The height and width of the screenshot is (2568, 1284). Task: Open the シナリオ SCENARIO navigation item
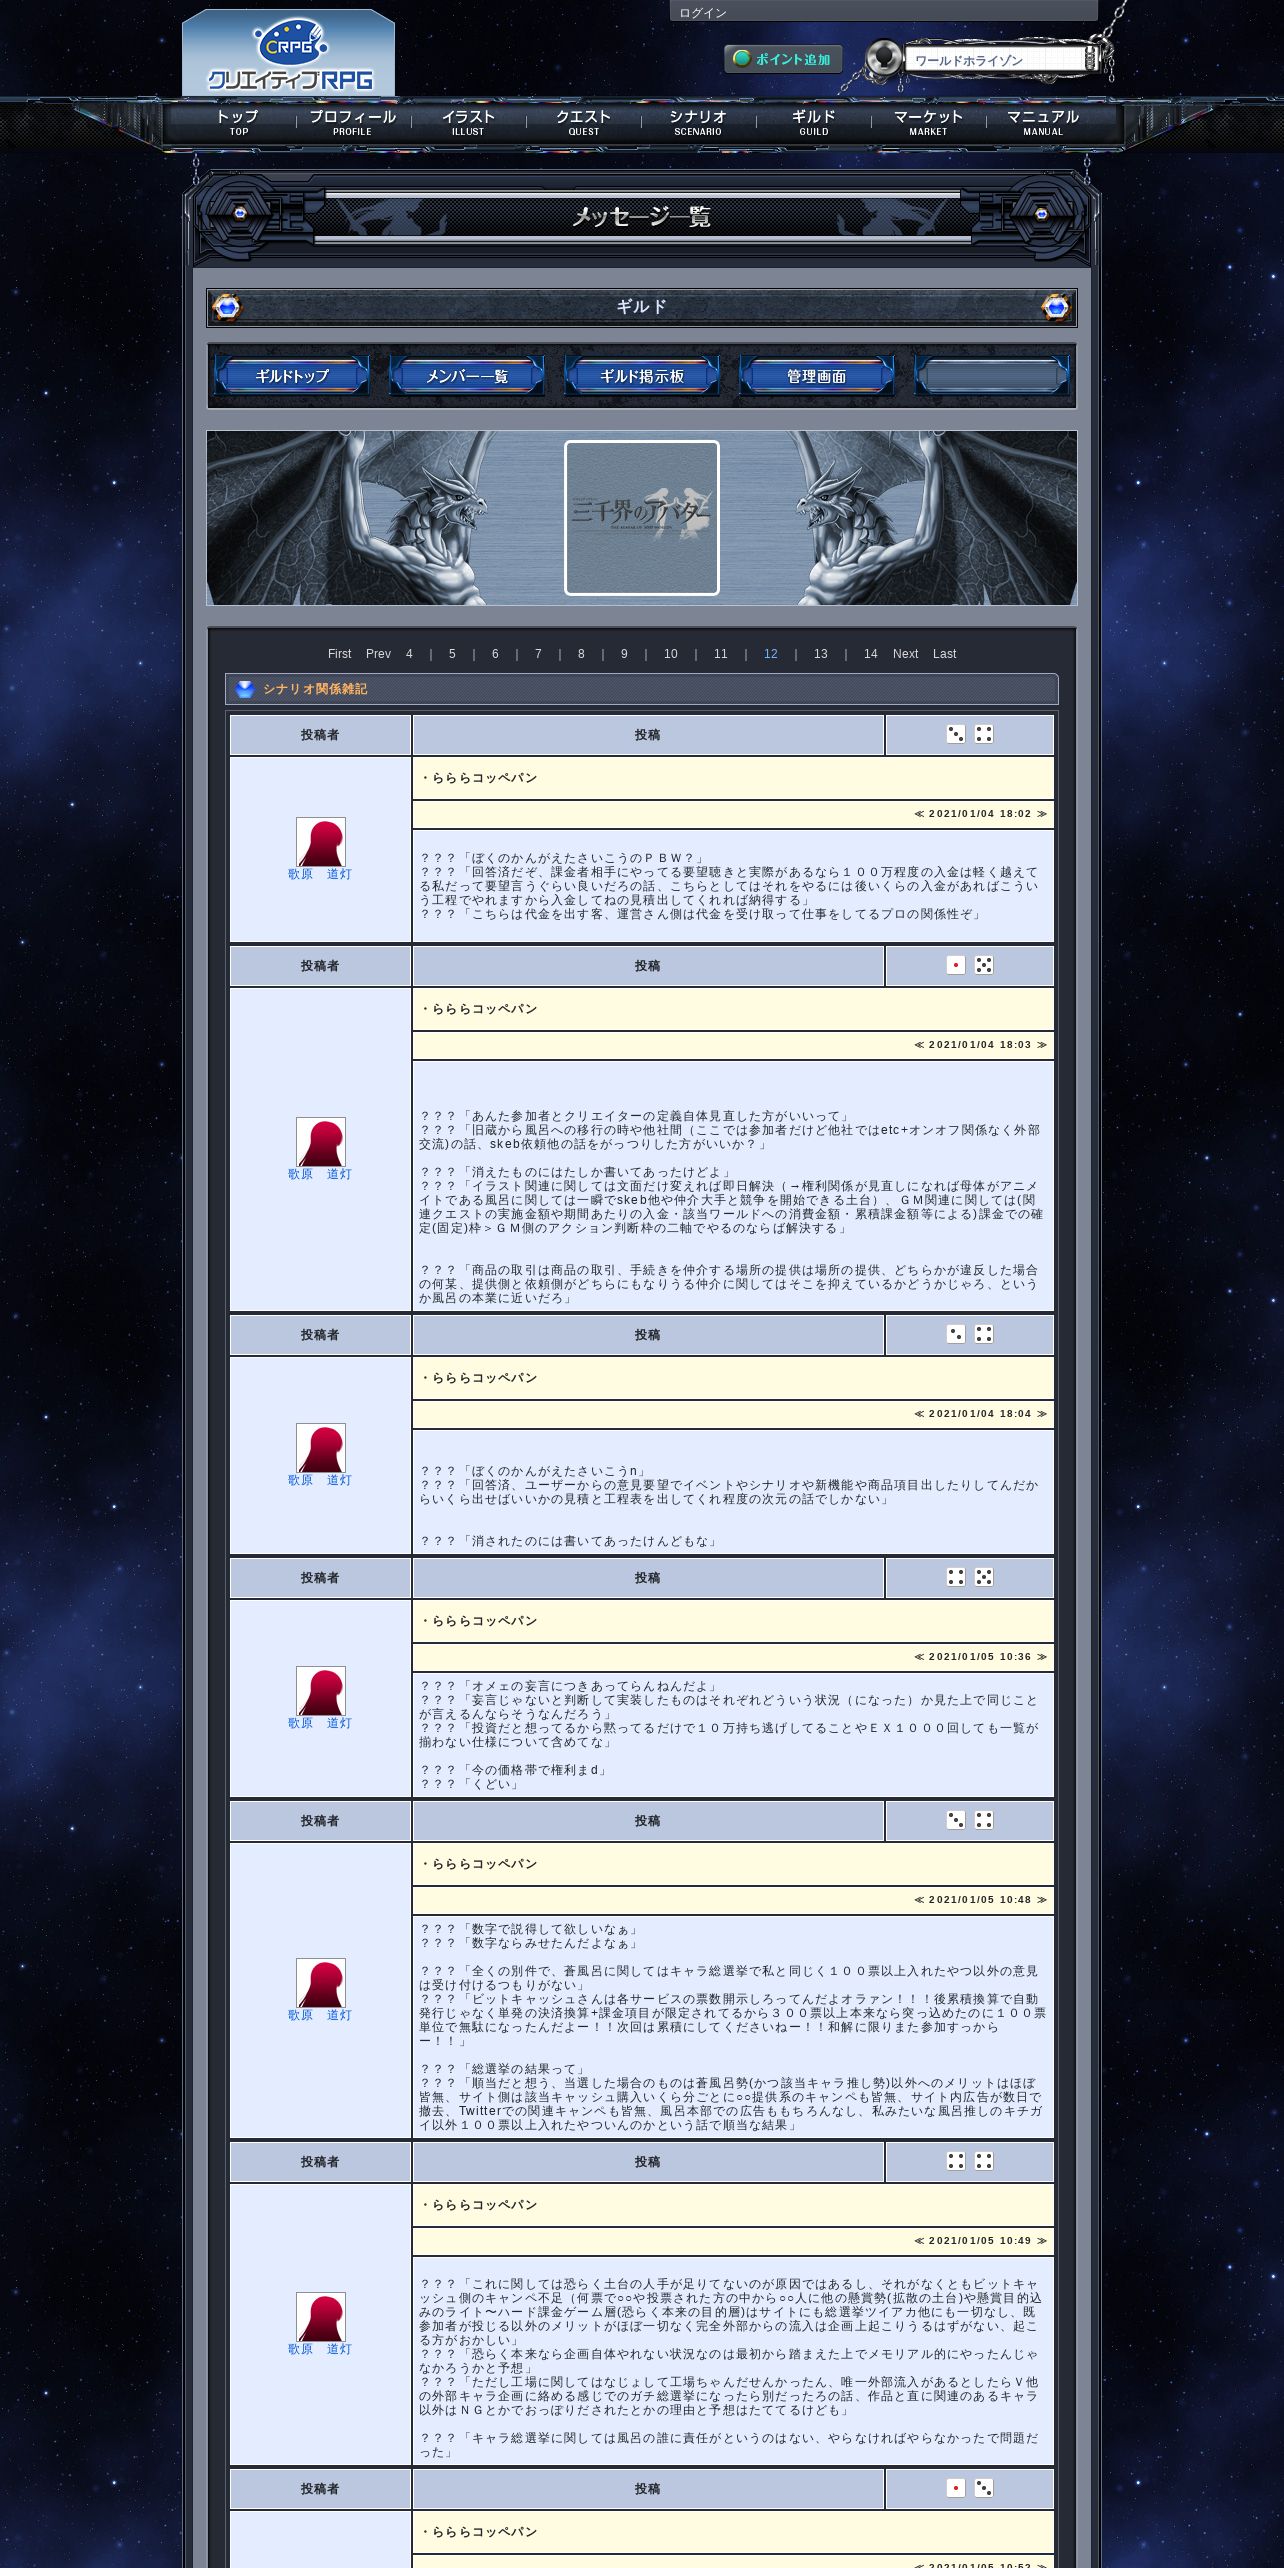[x=698, y=122]
